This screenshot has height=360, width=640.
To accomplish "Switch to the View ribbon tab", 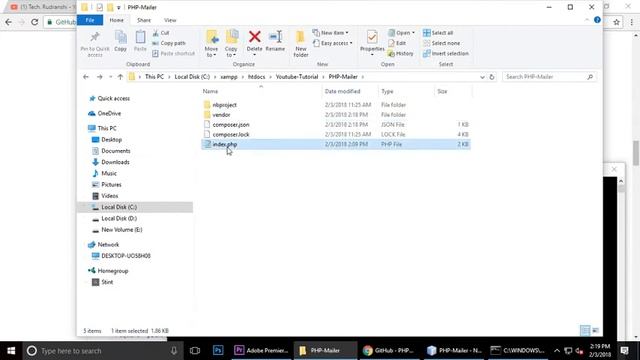I will coord(170,20).
